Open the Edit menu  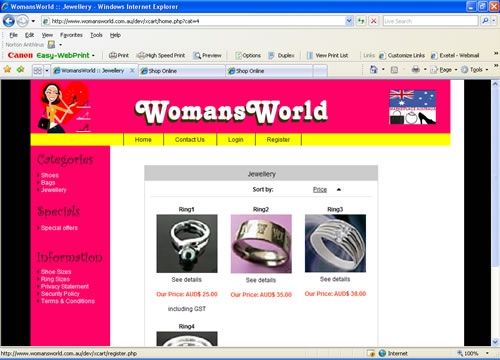point(29,35)
